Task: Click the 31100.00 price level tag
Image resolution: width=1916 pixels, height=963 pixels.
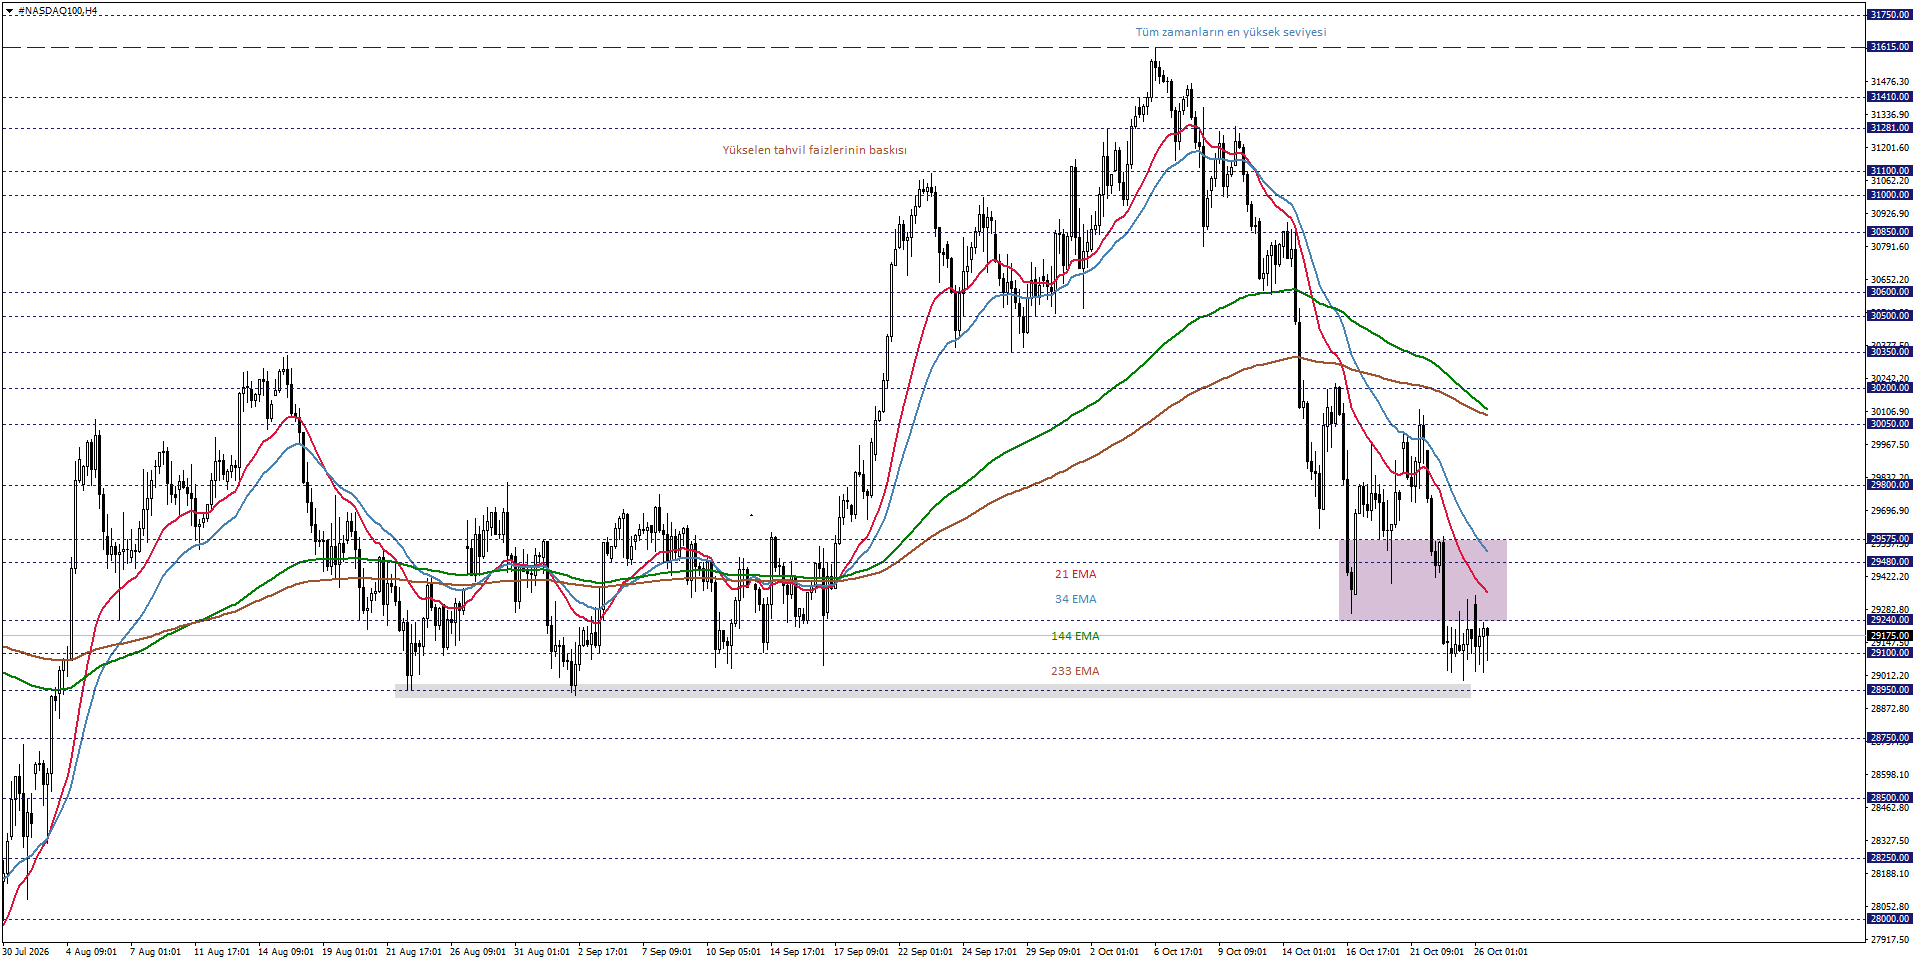Action: point(1890,171)
